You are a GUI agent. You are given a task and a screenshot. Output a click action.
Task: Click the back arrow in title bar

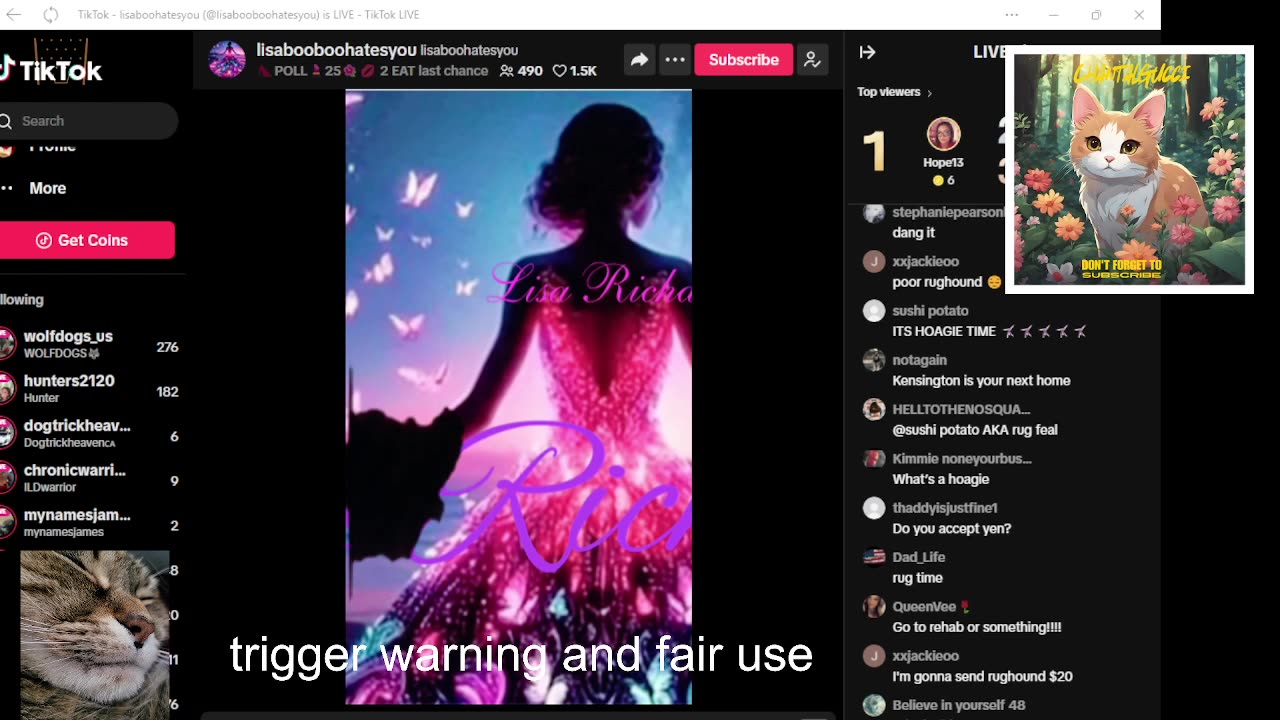click(14, 15)
